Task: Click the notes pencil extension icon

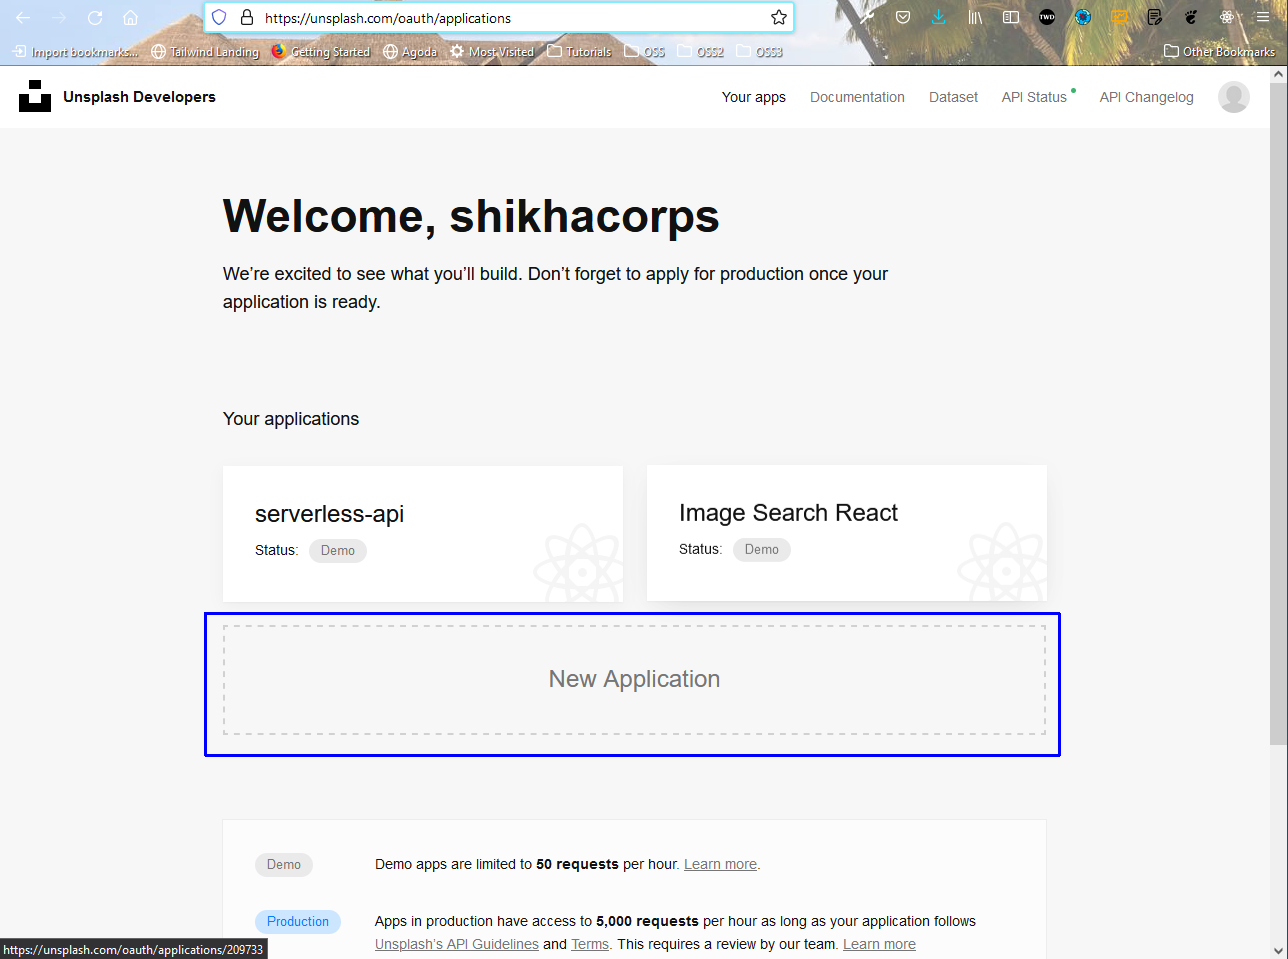Action: [x=1155, y=17]
